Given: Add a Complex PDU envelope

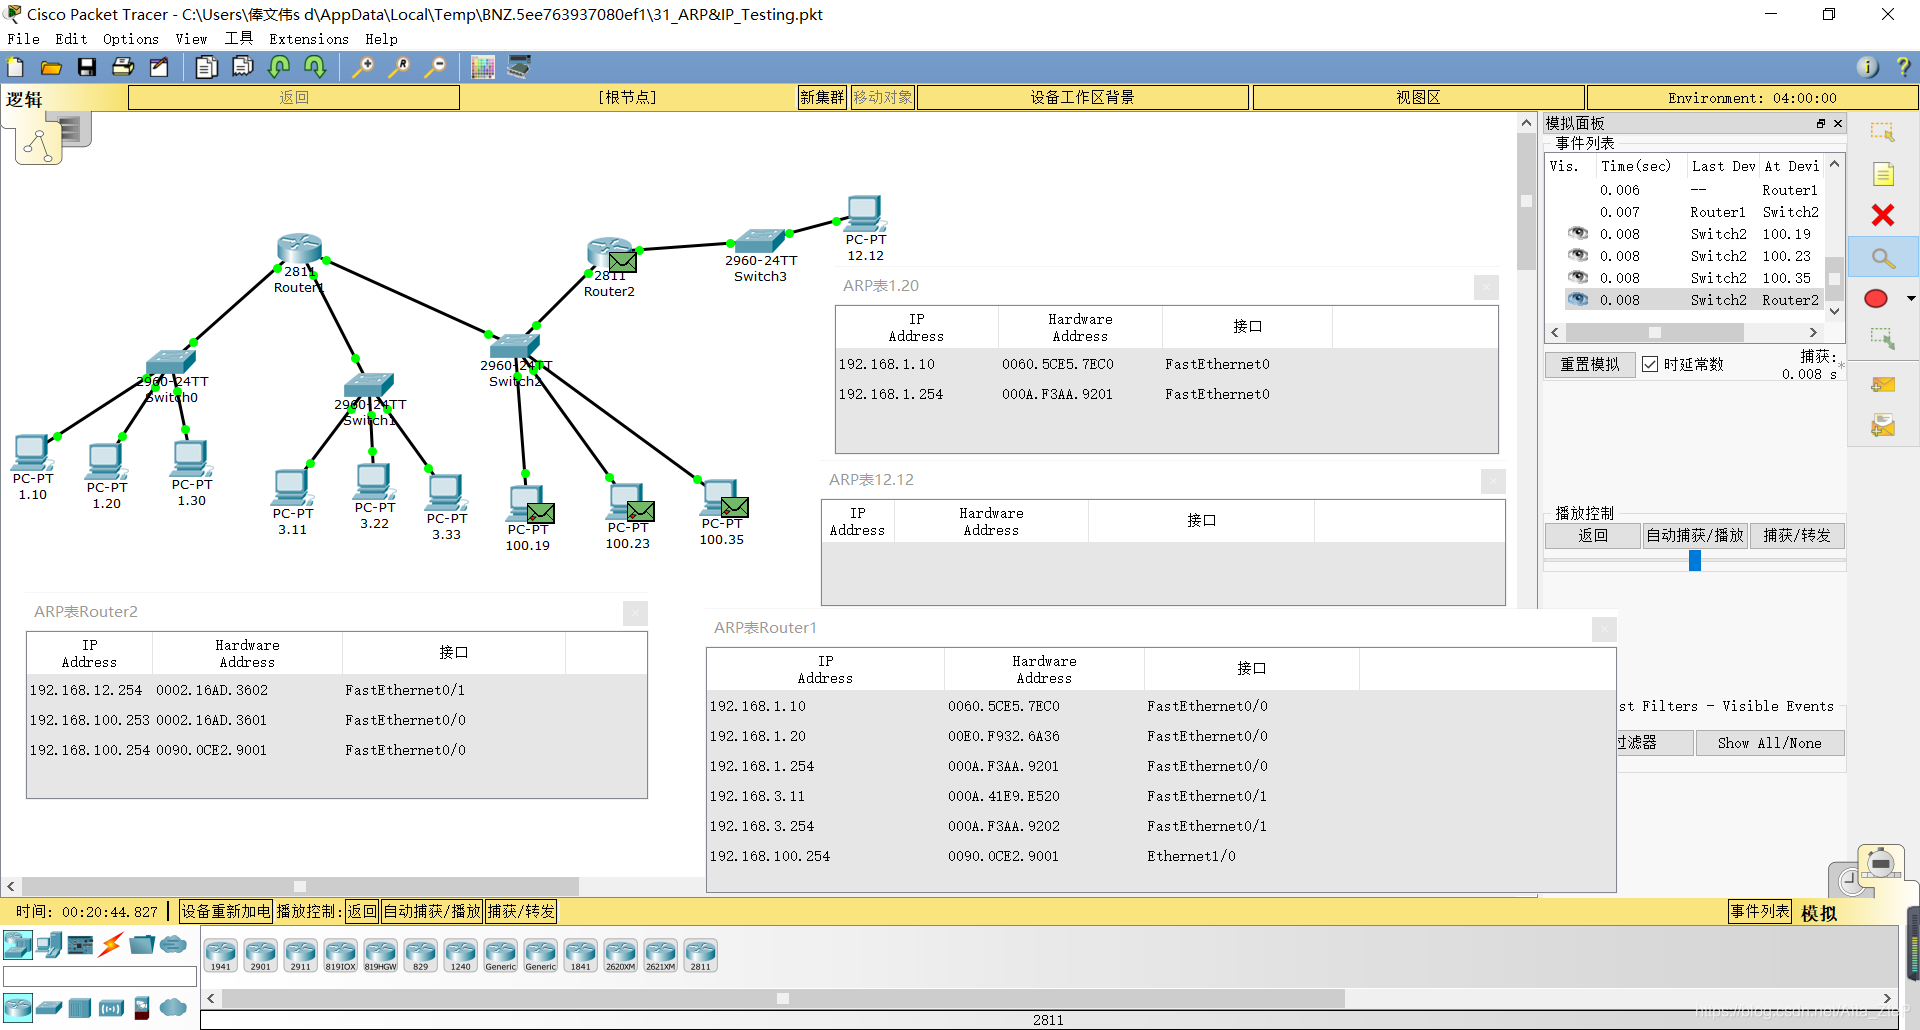Looking at the screenshot, I should tap(1883, 426).
